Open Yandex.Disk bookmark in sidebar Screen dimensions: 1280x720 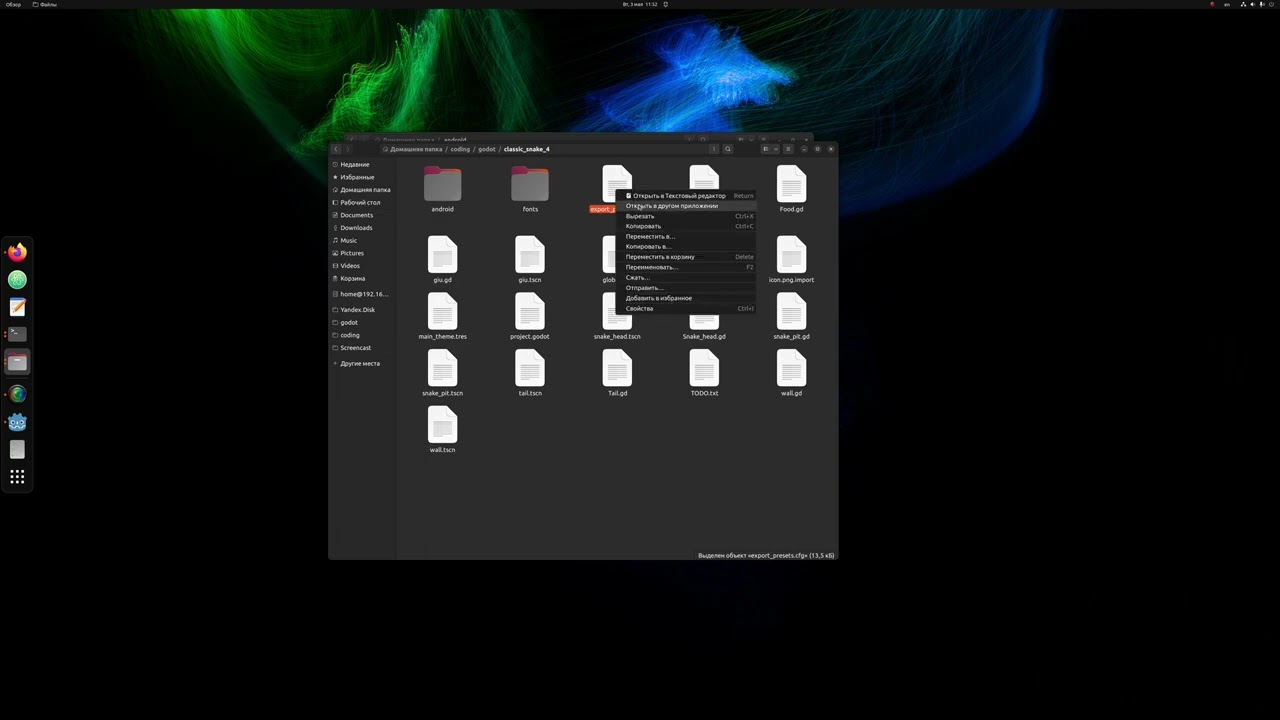(362, 310)
